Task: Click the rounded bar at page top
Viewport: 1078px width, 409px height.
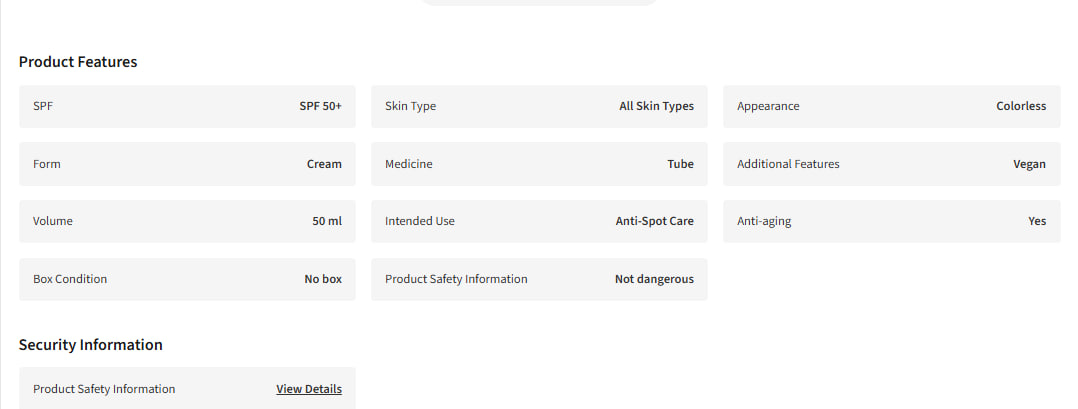Action: [x=539, y=2]
